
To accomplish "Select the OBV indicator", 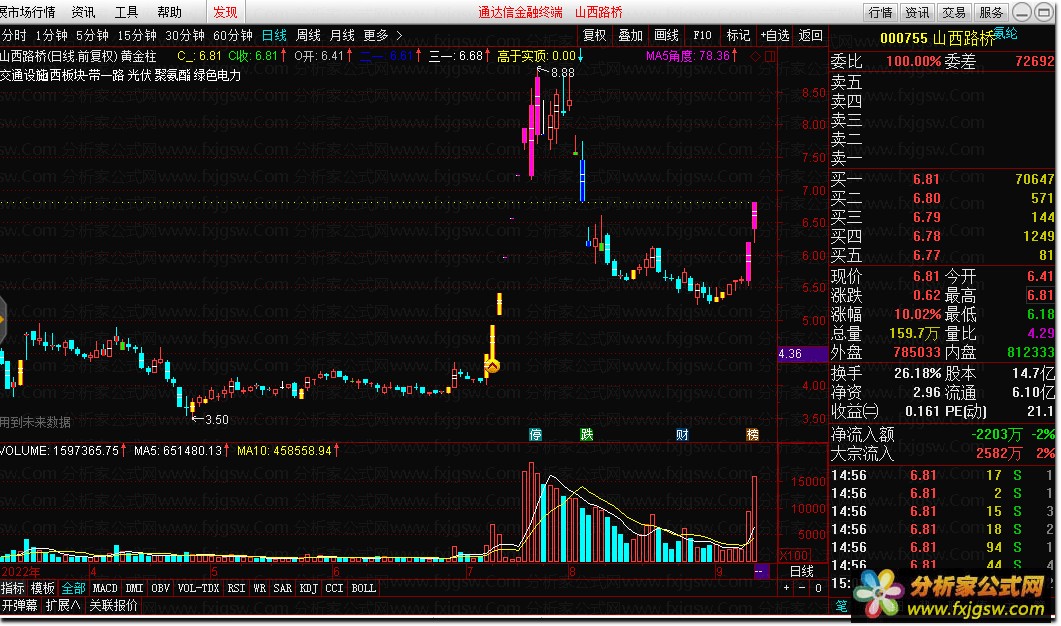I will coord(160,588).
